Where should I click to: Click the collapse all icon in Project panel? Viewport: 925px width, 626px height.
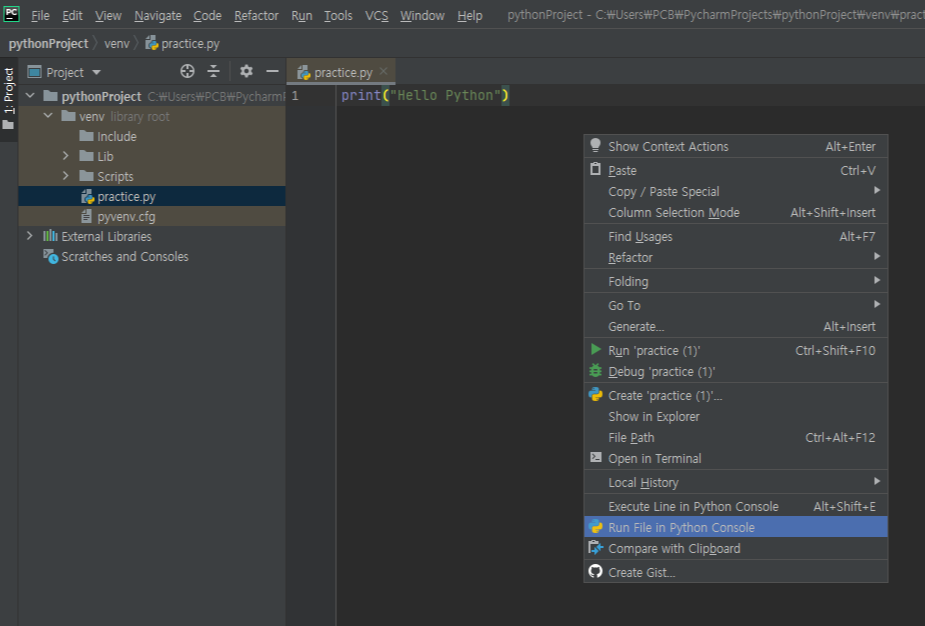pyautogui.click(x=214, y=71)
